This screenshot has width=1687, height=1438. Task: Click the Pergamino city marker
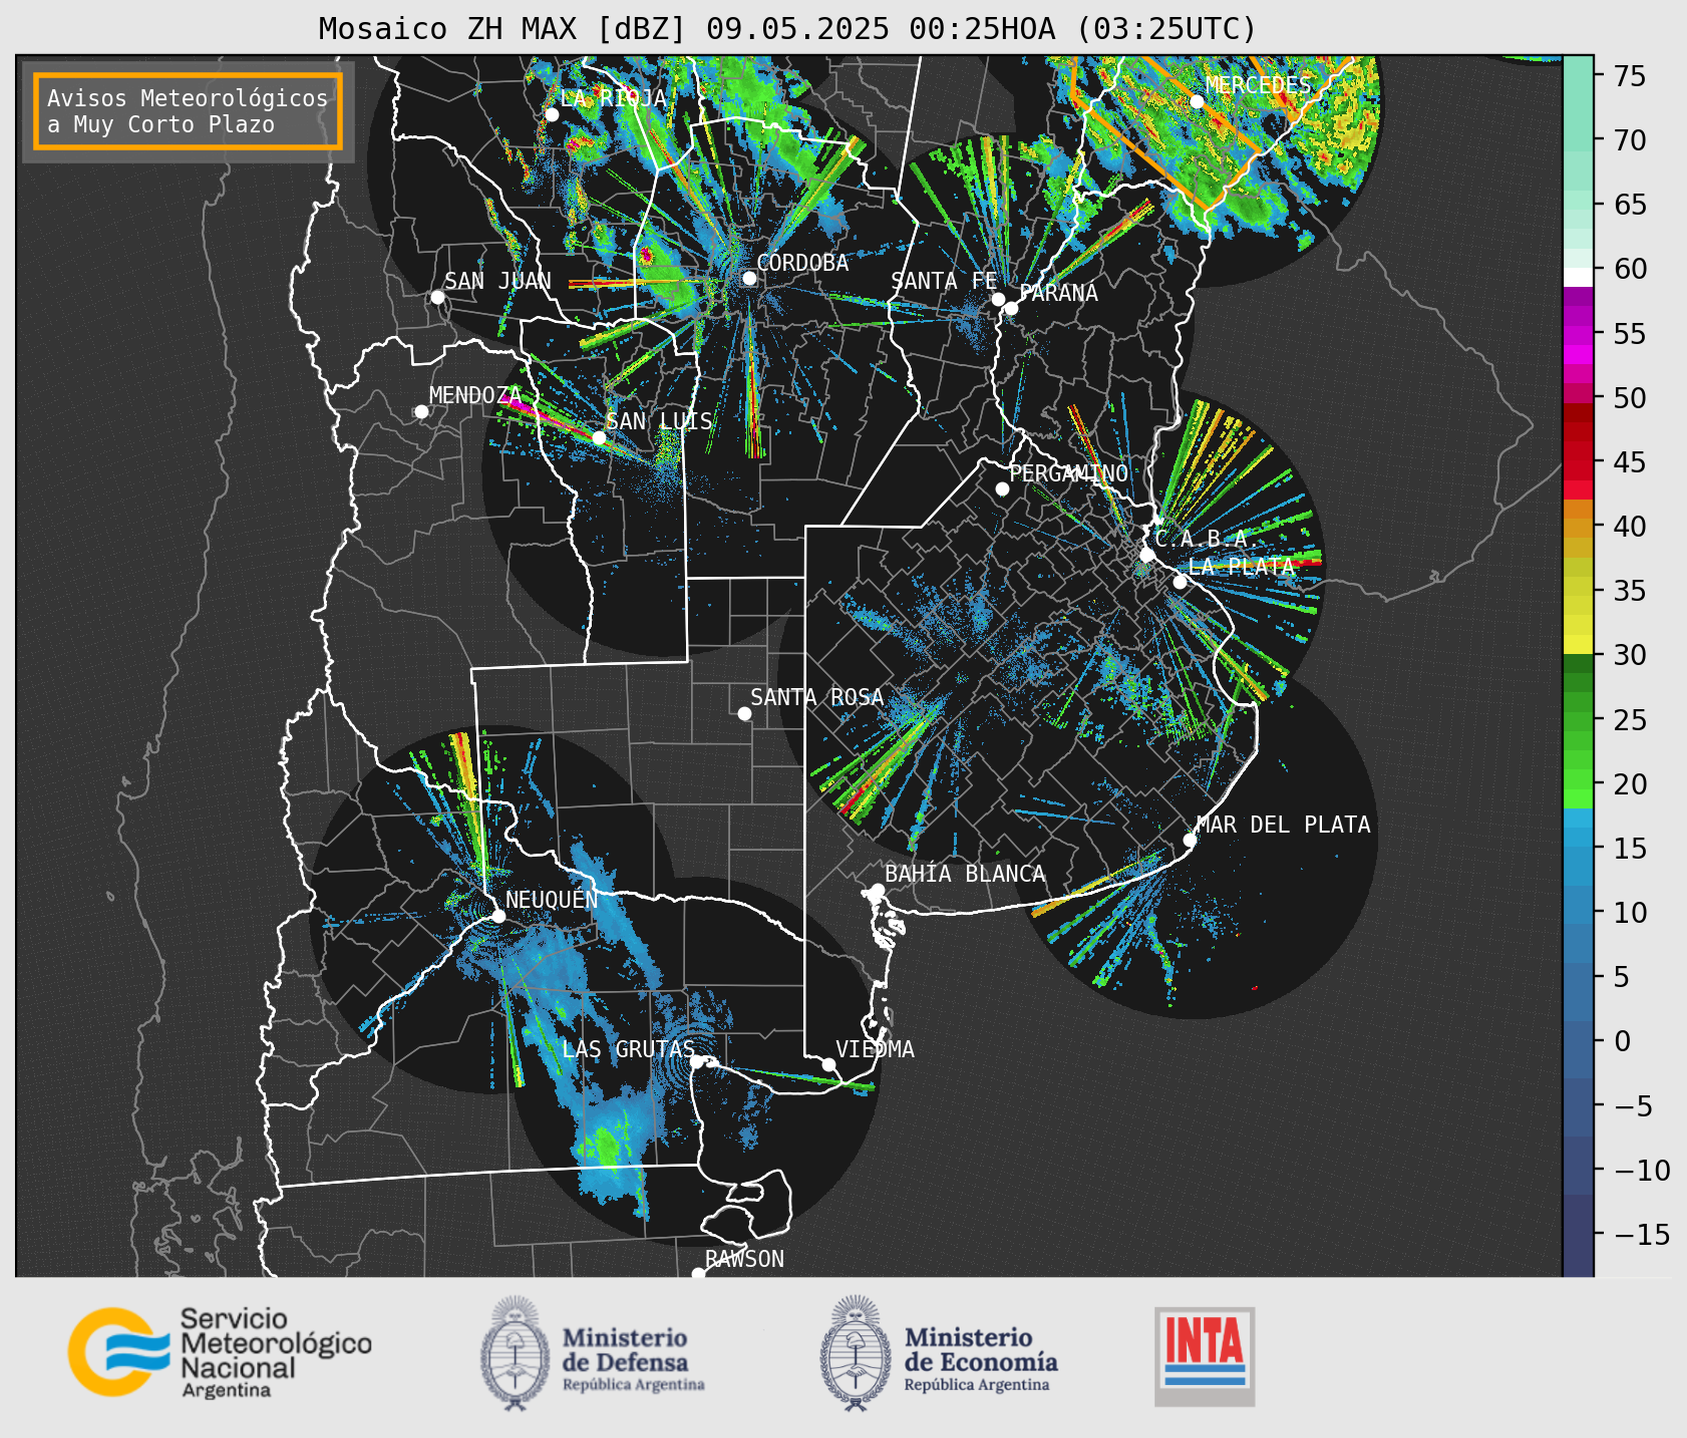coord(1002,489)
